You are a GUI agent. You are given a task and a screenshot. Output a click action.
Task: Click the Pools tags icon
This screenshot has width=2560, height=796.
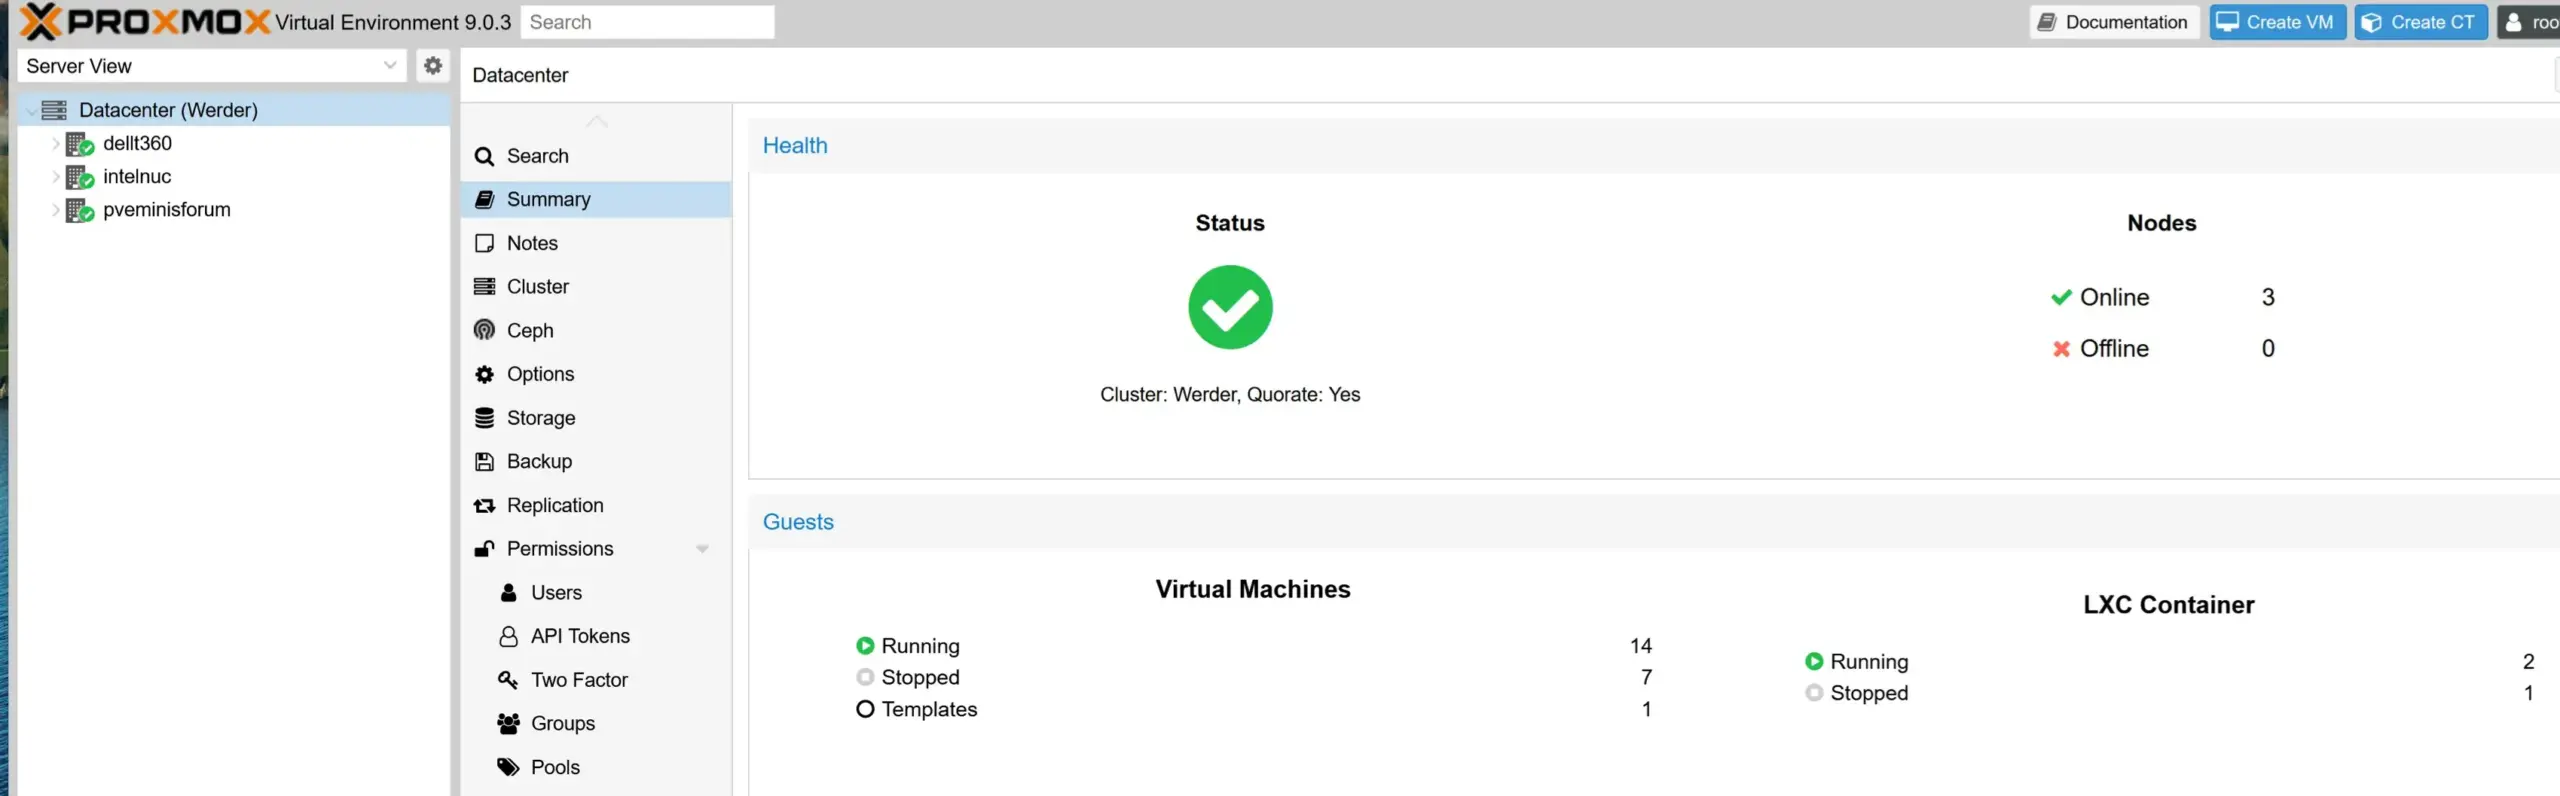click(508, 767)
